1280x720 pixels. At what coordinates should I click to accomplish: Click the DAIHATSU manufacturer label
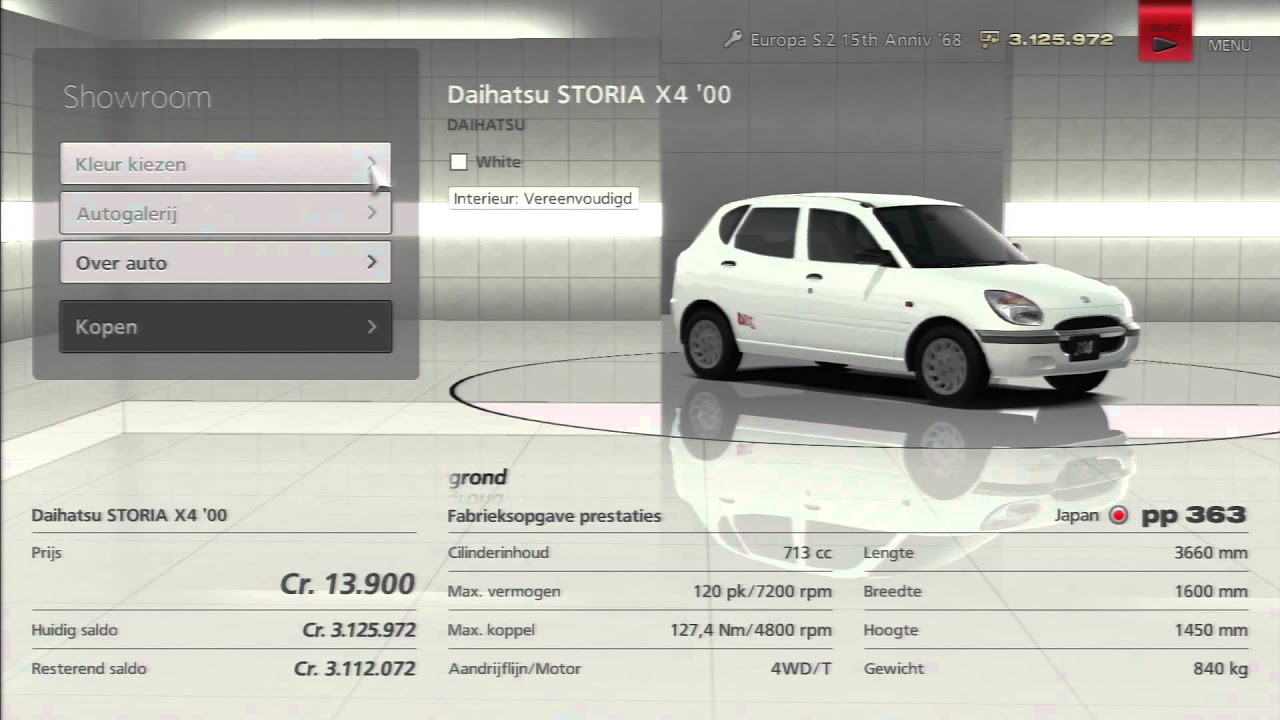click(x=486, y=125)
